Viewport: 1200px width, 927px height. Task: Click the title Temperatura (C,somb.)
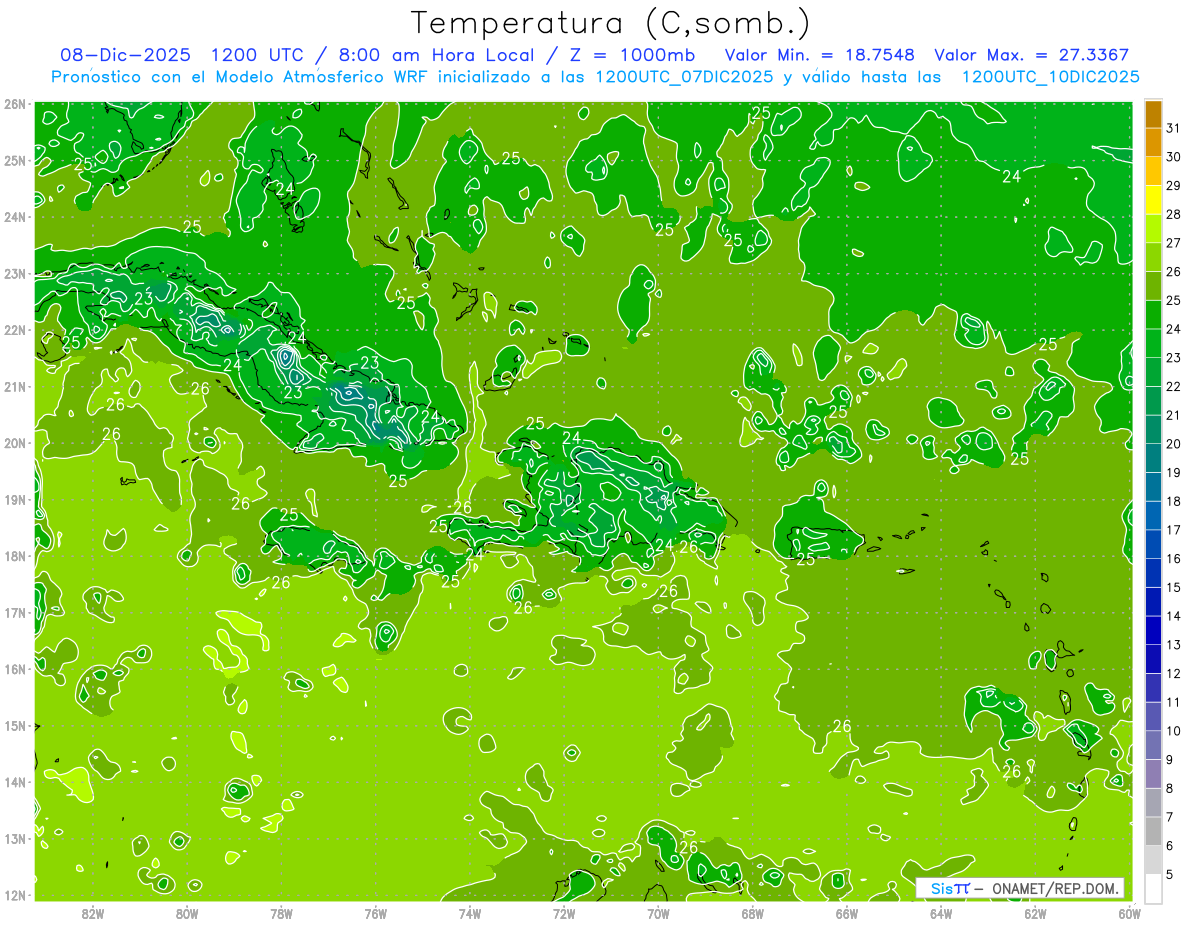(x=610, y=23)
